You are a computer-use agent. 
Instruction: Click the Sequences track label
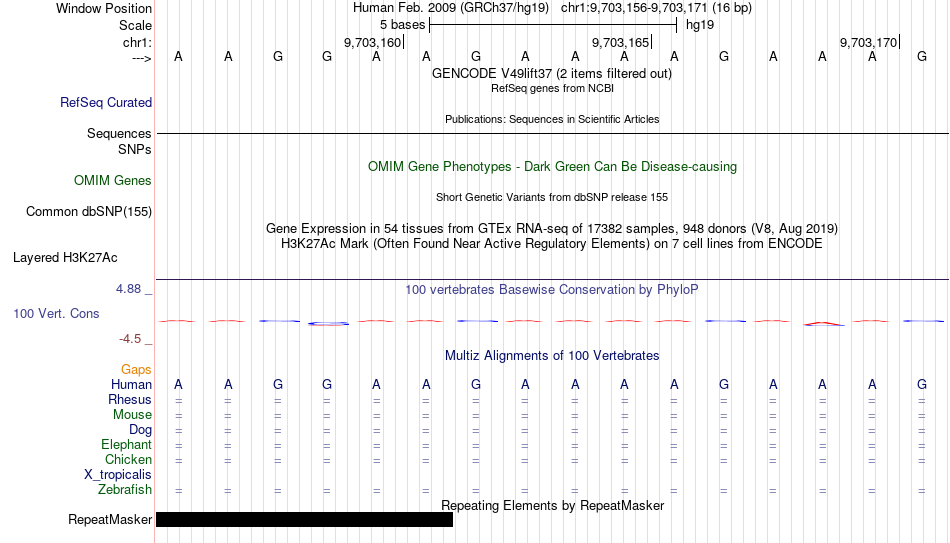[x=119, y=133]
